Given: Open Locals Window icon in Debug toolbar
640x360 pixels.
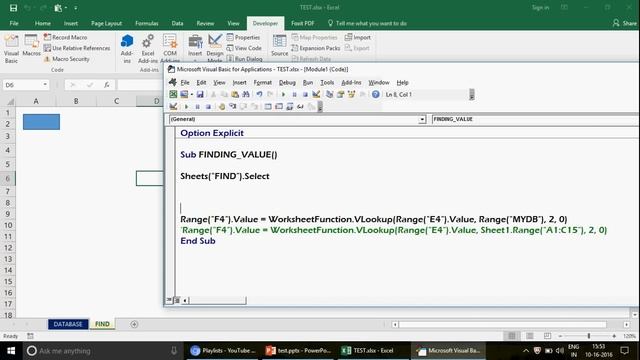Looking at the screenshot, I should [268, 107].
